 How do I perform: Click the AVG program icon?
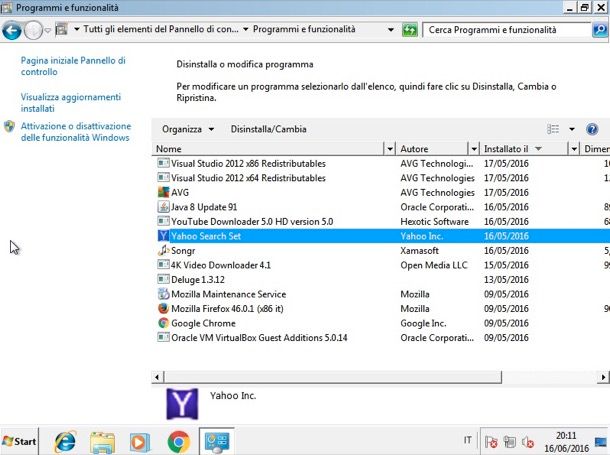coord(163,192)
